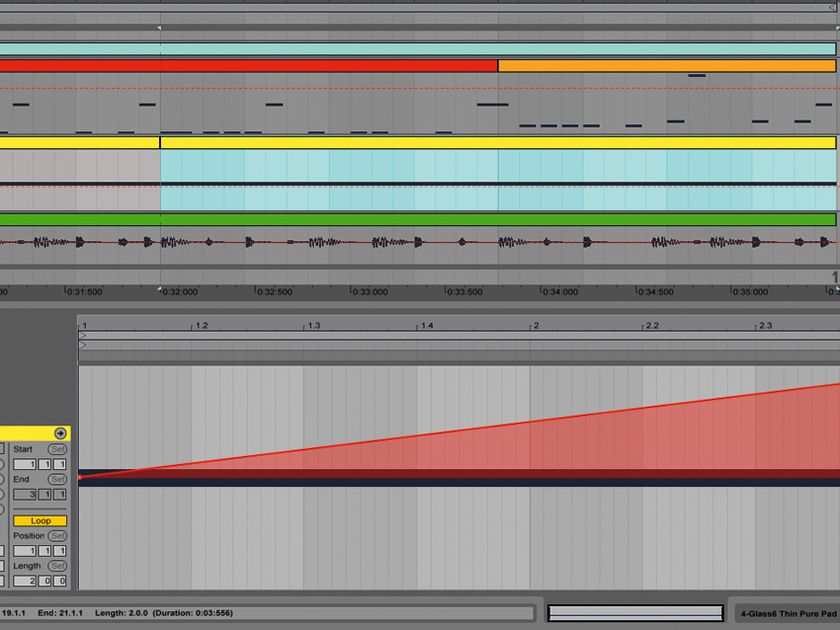This screenshot has height=630, width=840.
Task: Select the green clip in the arrangement
Action: 400,215
